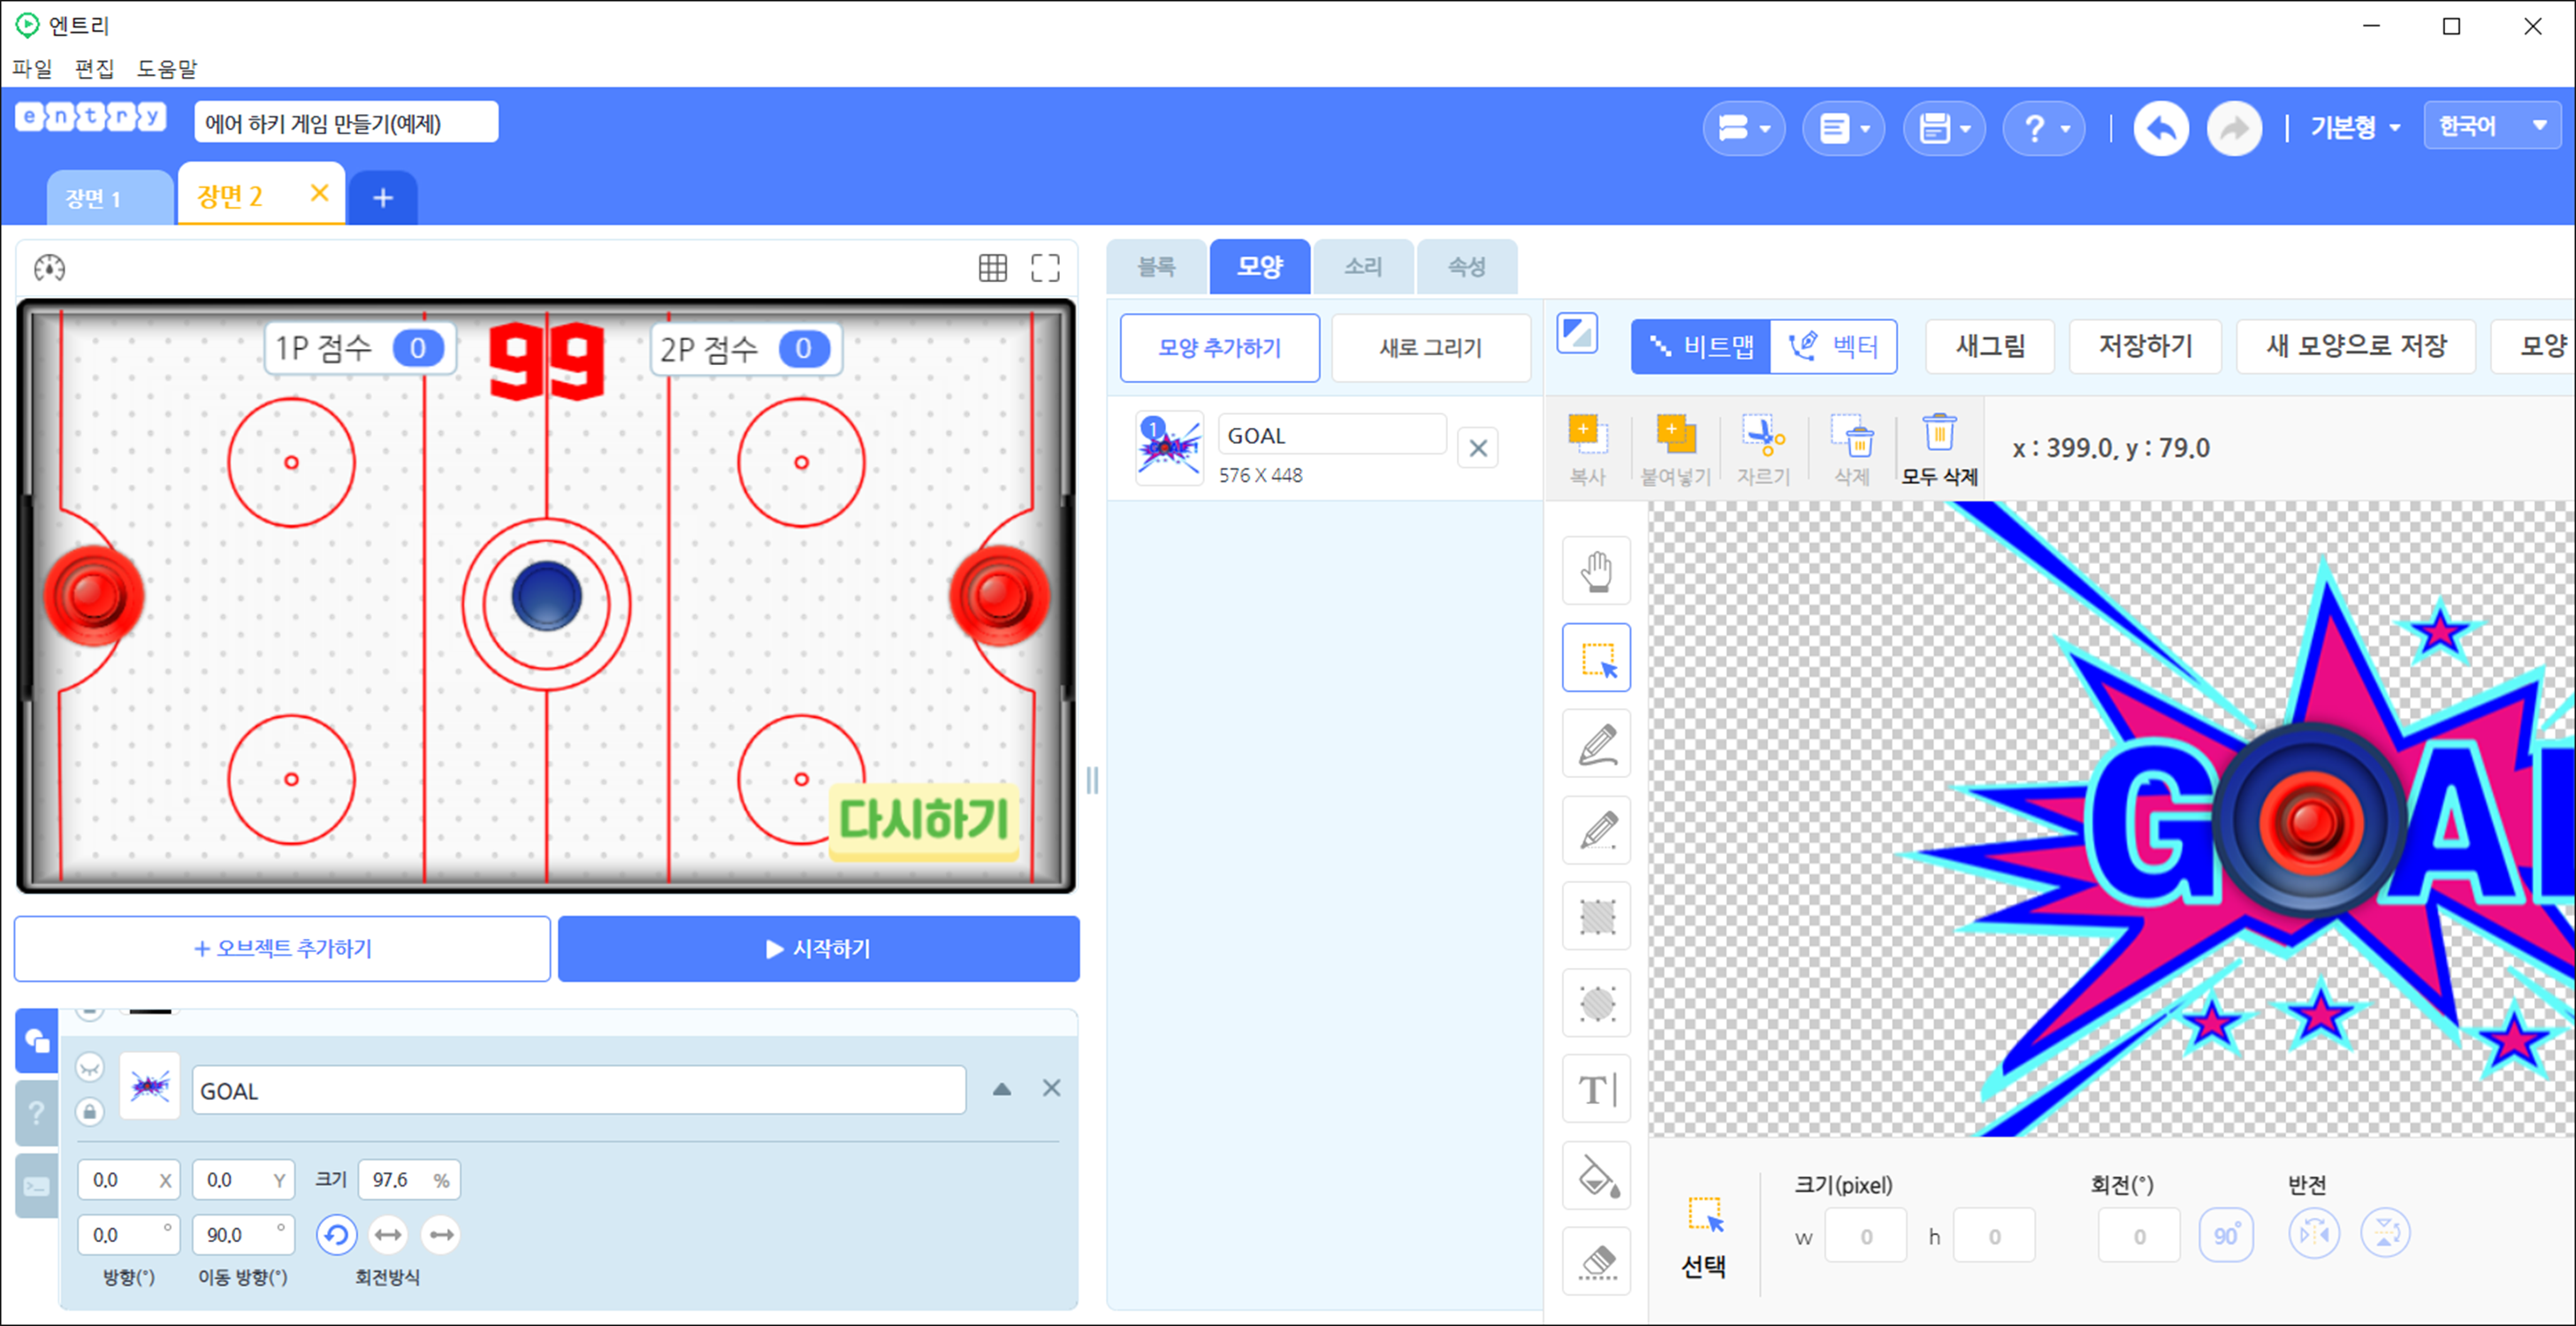The height and width of the screenshot is (1326, 2576).
Task: Switch to 비트맵 bitmap mode
Action: pyautogui.click(x=1700, y=347)
